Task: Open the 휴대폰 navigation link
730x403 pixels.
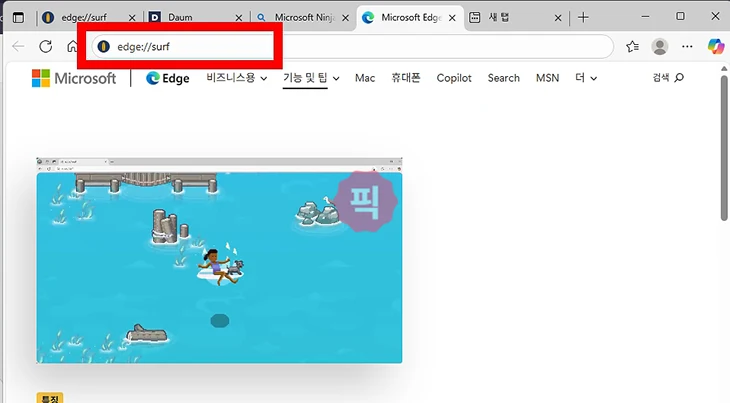Action: 406,78
